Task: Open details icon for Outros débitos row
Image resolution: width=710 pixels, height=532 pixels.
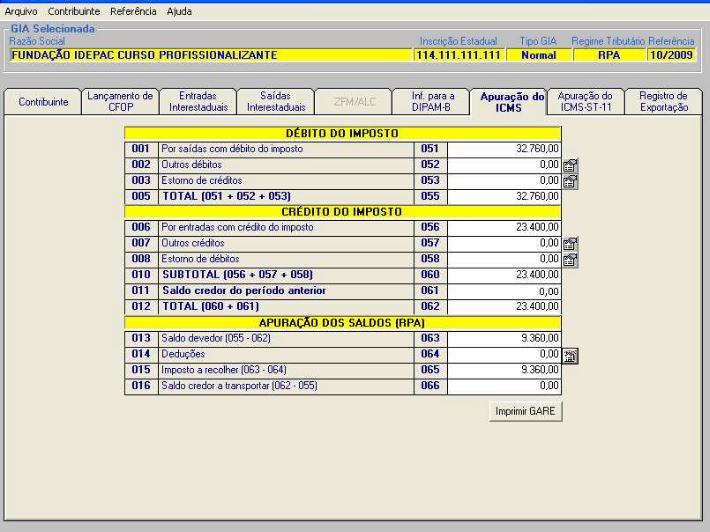Action: 571,165
